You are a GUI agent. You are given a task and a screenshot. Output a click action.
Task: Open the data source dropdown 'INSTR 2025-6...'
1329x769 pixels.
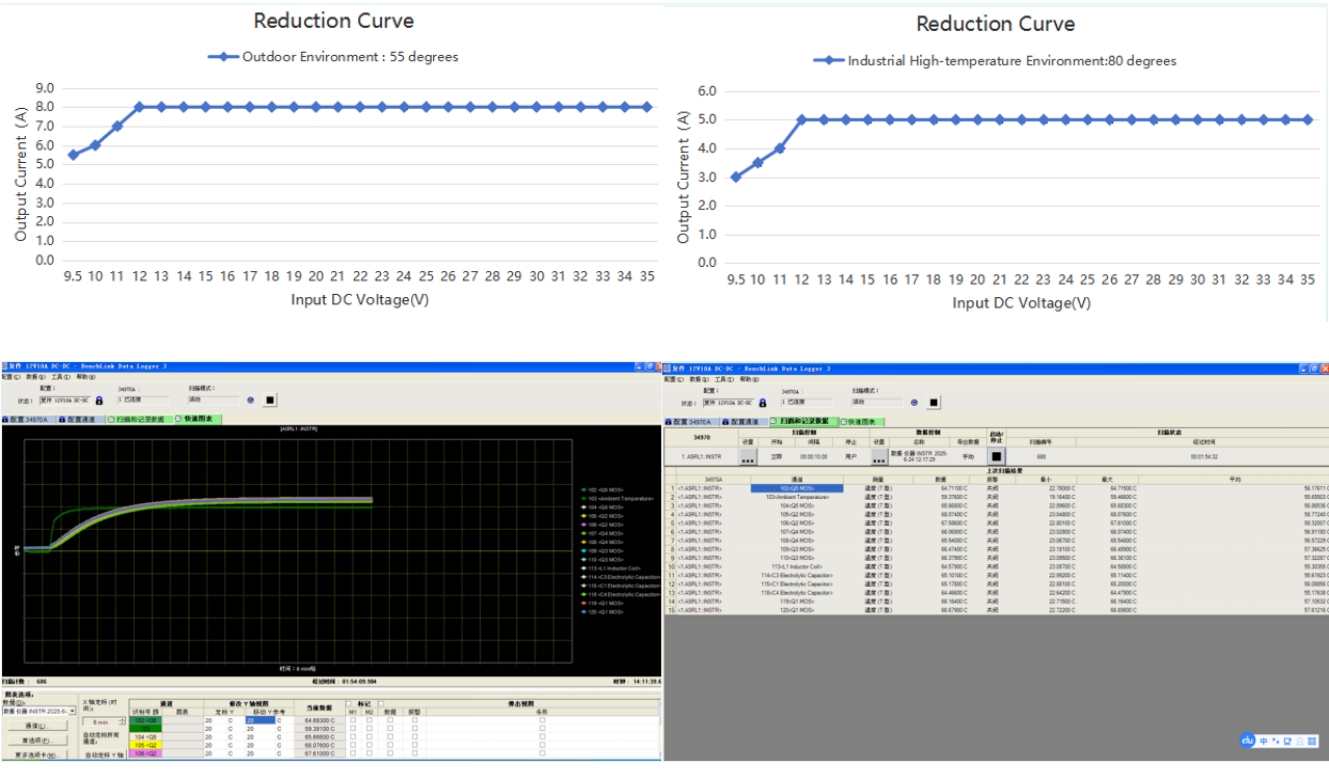click(x=39, y=711)
